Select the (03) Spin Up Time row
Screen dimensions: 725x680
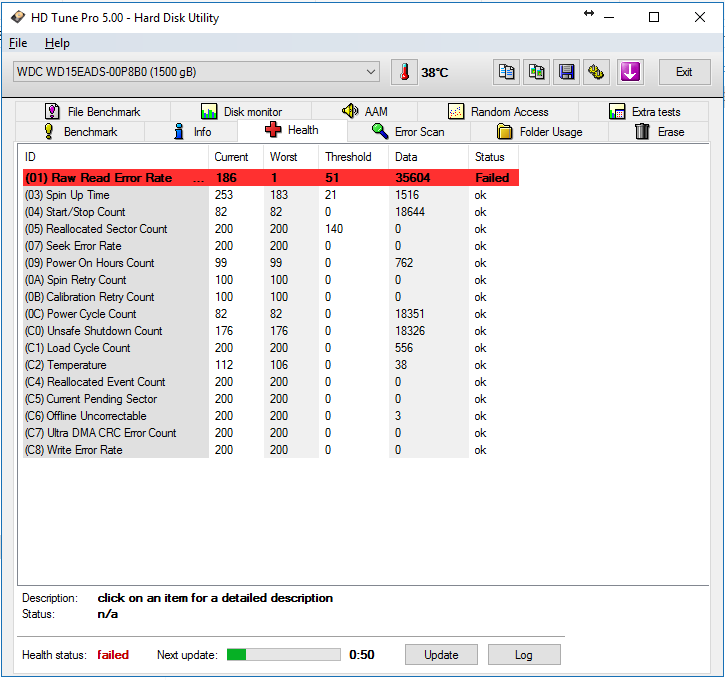point(271,195)
